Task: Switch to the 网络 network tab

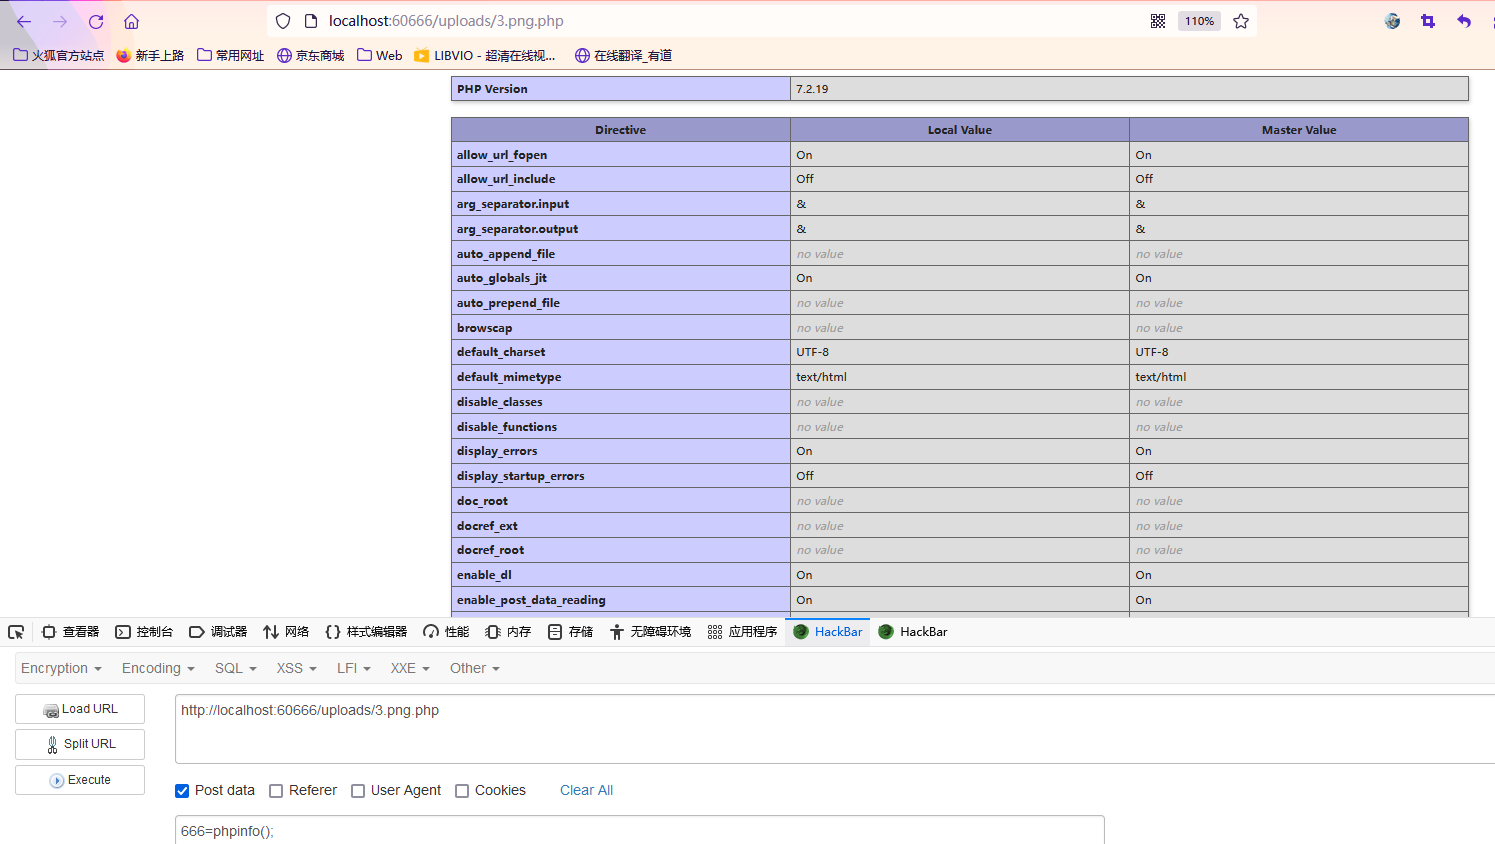Action: (286, 632)
